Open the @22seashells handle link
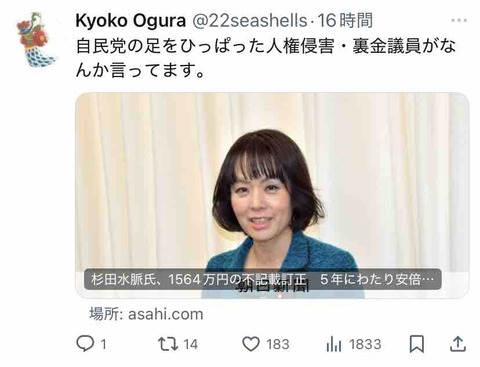 tap(249, 21)
